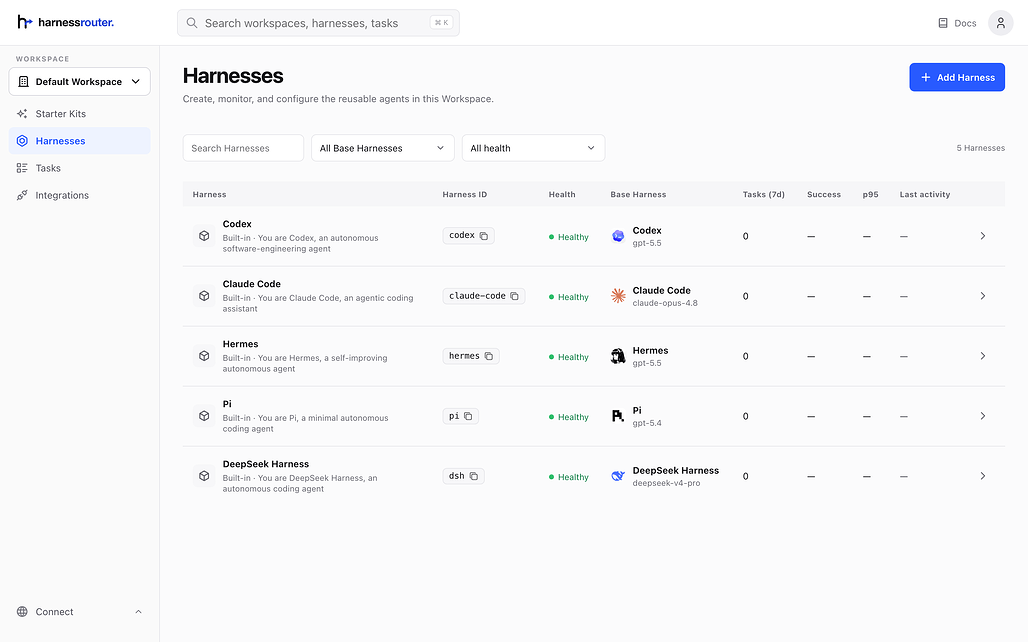Click the Codex base harness logo
Image resolution: width=1028 pixels, height=642 pixels.
(618, 236)
